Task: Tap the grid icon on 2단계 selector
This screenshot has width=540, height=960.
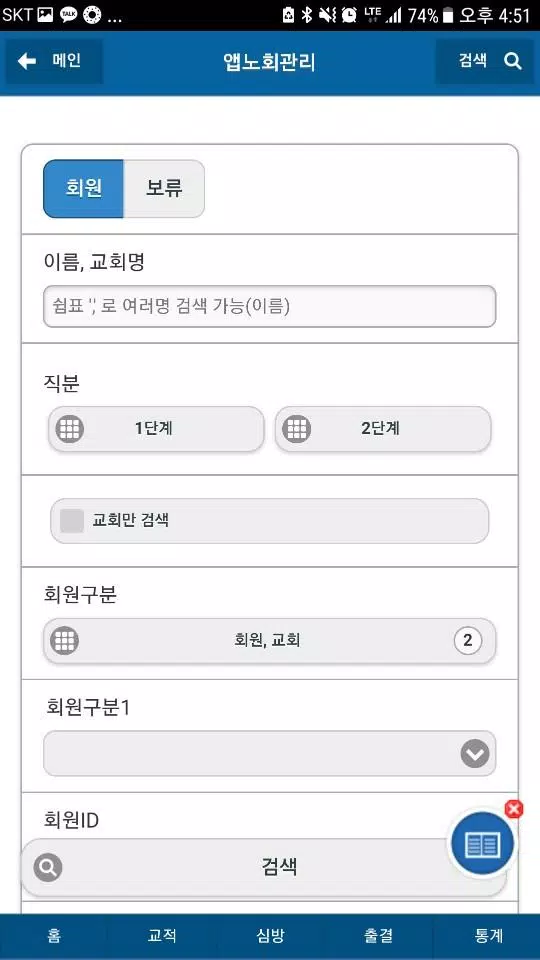Action: [297, 428]
